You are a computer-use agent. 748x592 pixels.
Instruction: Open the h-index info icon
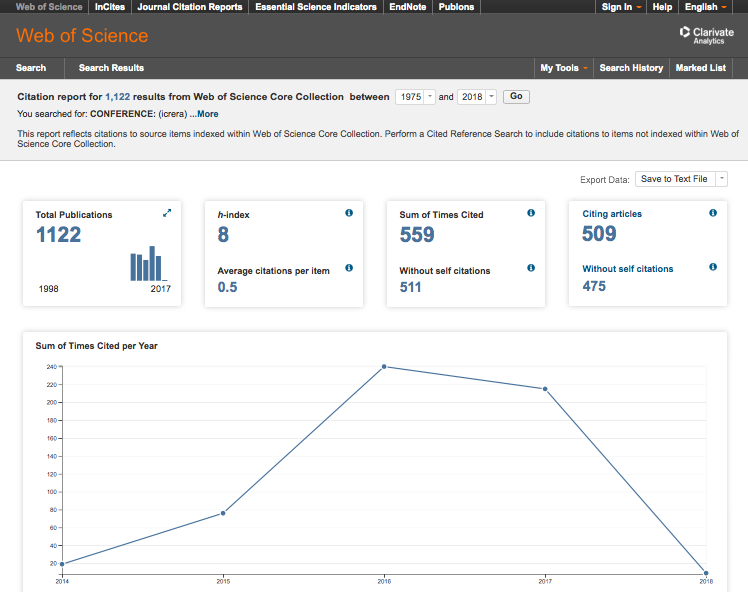(x=349, y=213)
